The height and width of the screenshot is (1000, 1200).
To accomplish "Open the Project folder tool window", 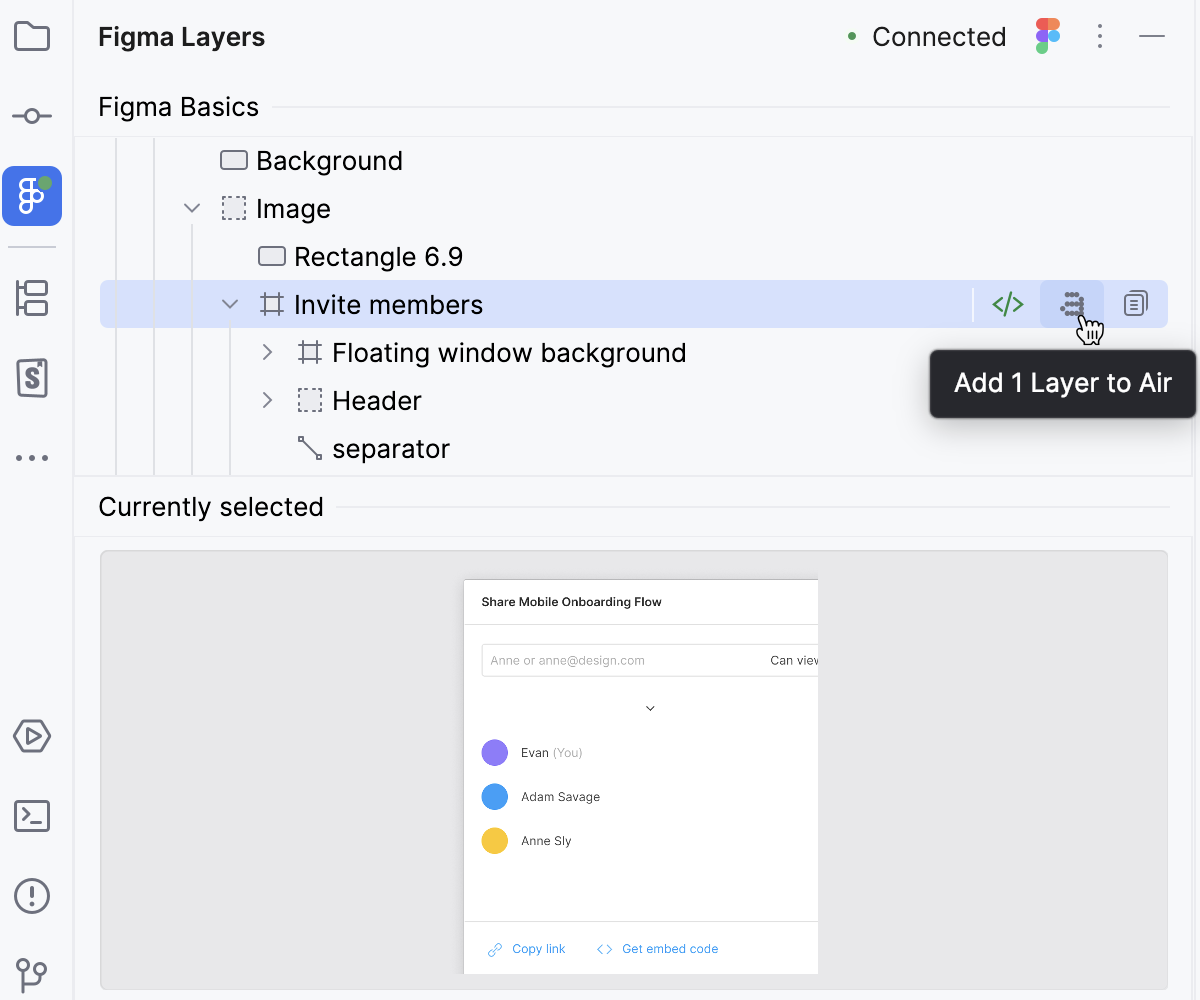I will click(x=32, y=37).
